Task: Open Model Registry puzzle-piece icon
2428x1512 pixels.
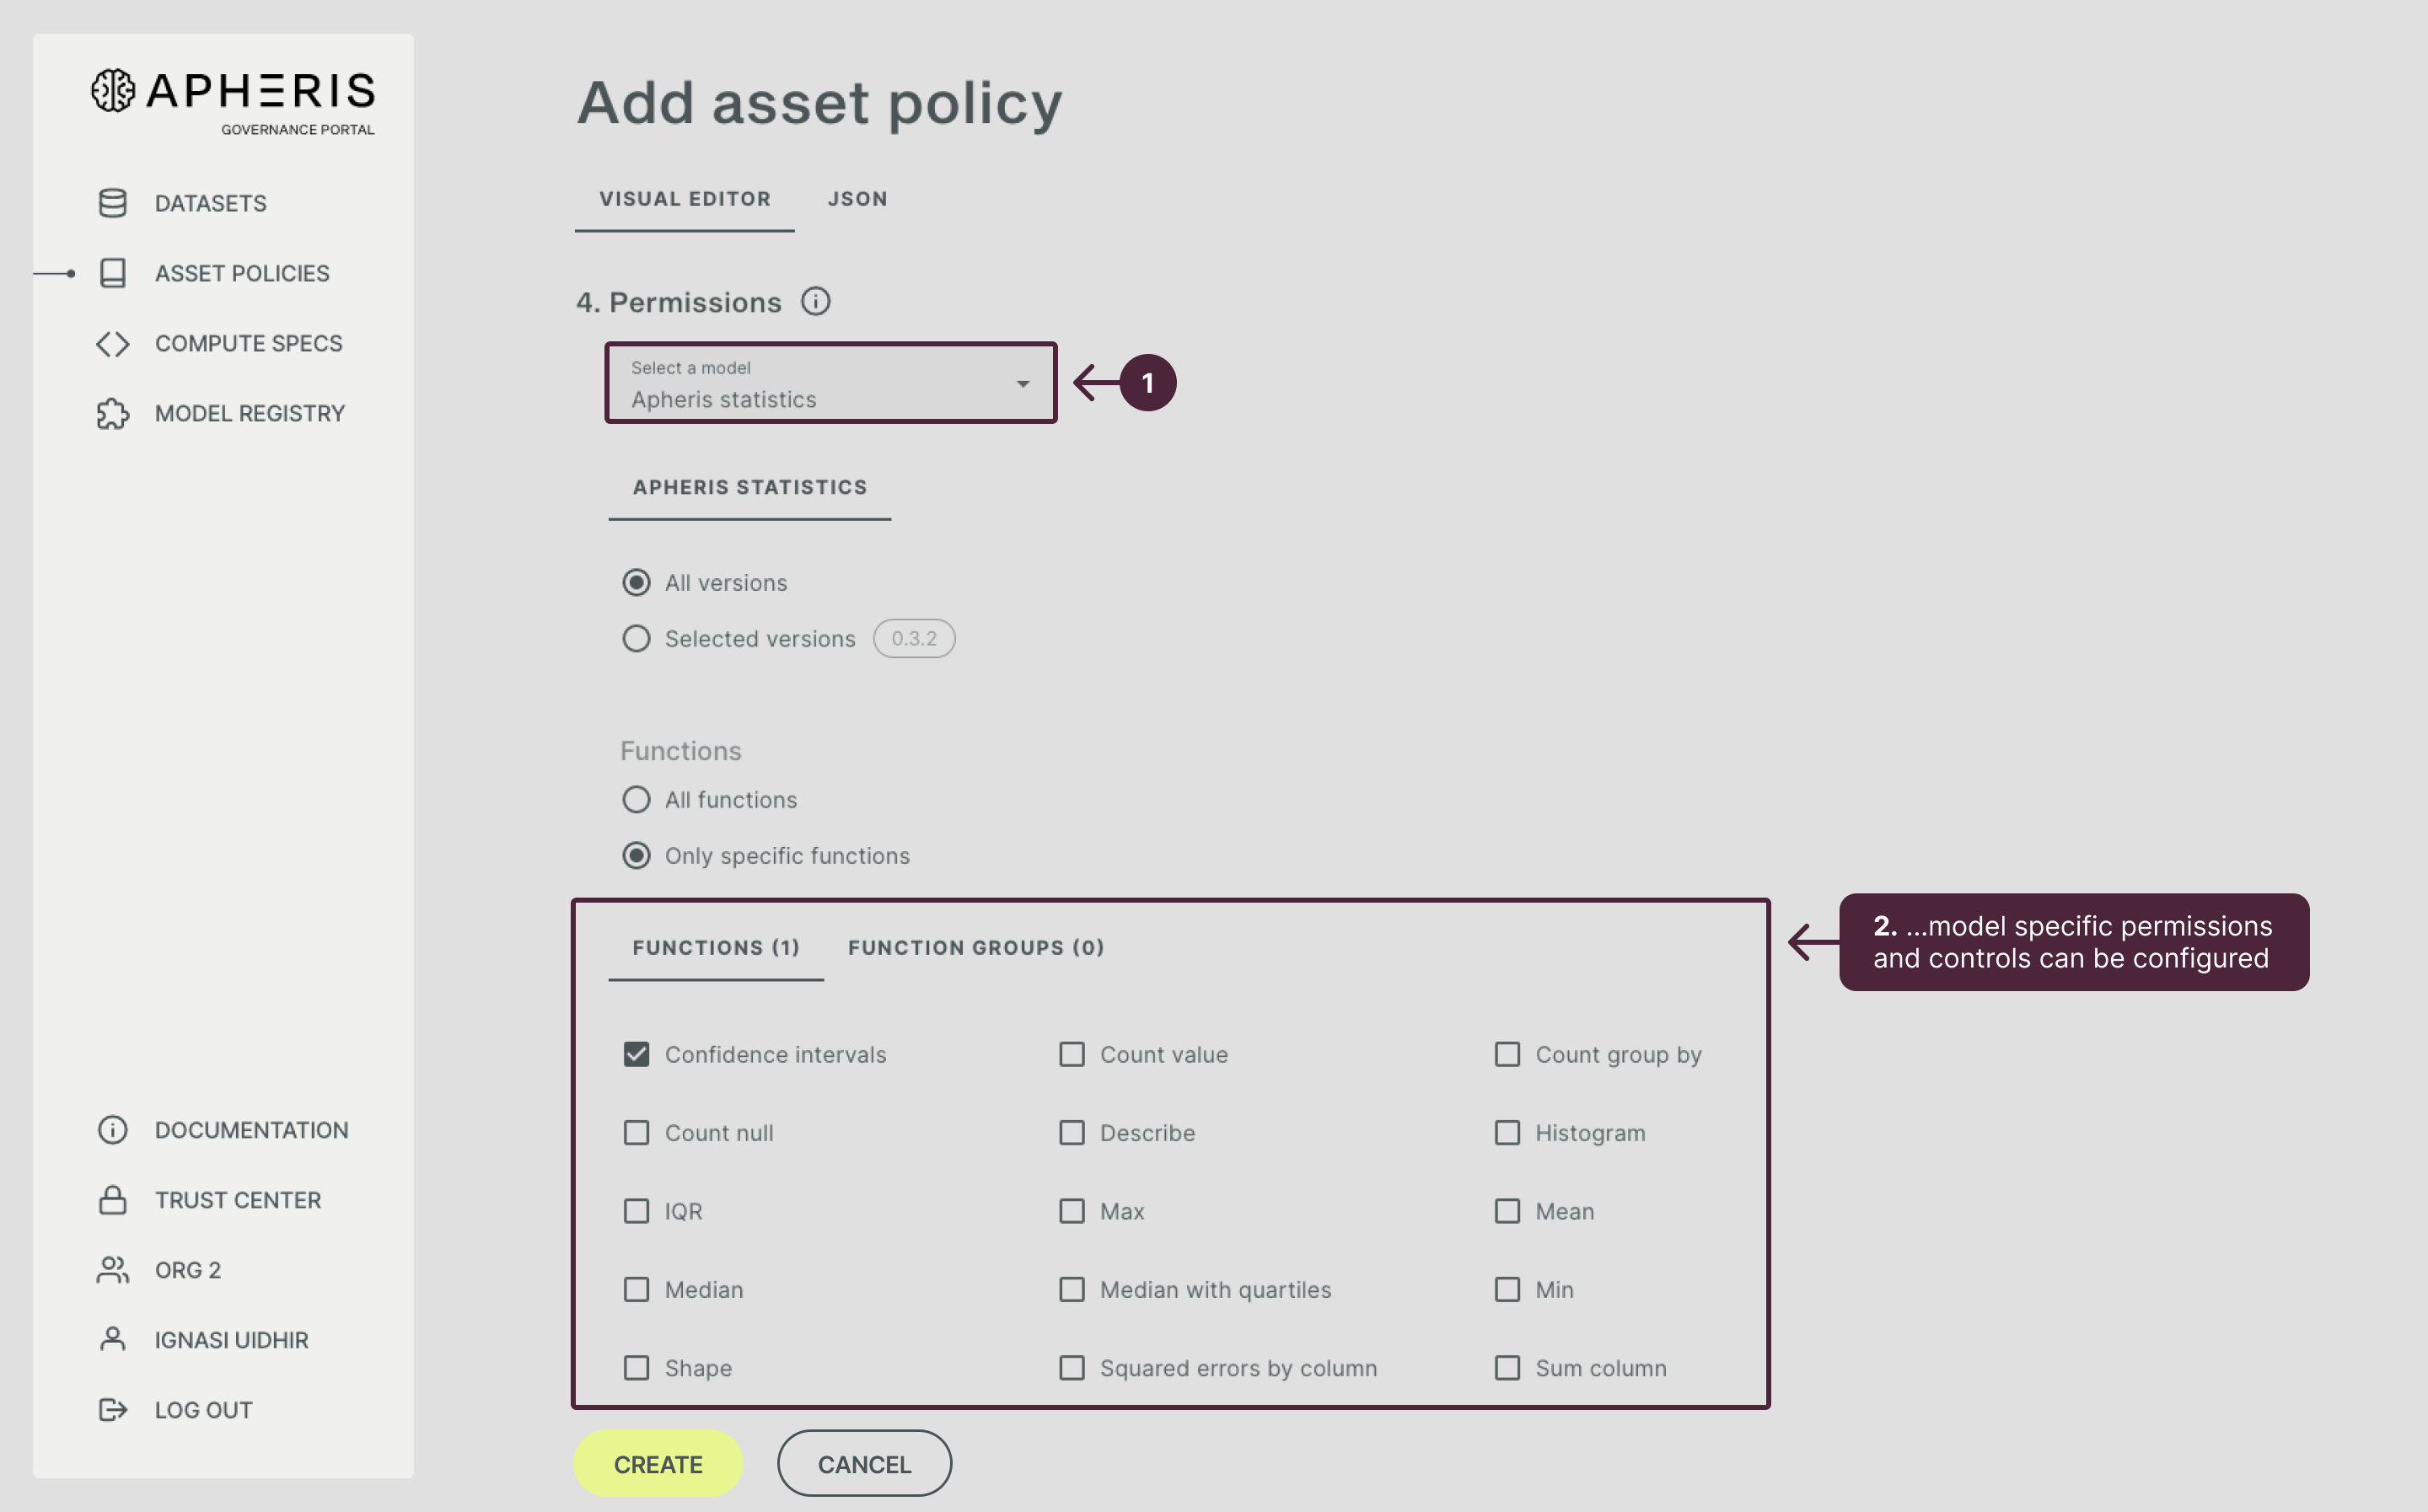Action: coord(113,413)
